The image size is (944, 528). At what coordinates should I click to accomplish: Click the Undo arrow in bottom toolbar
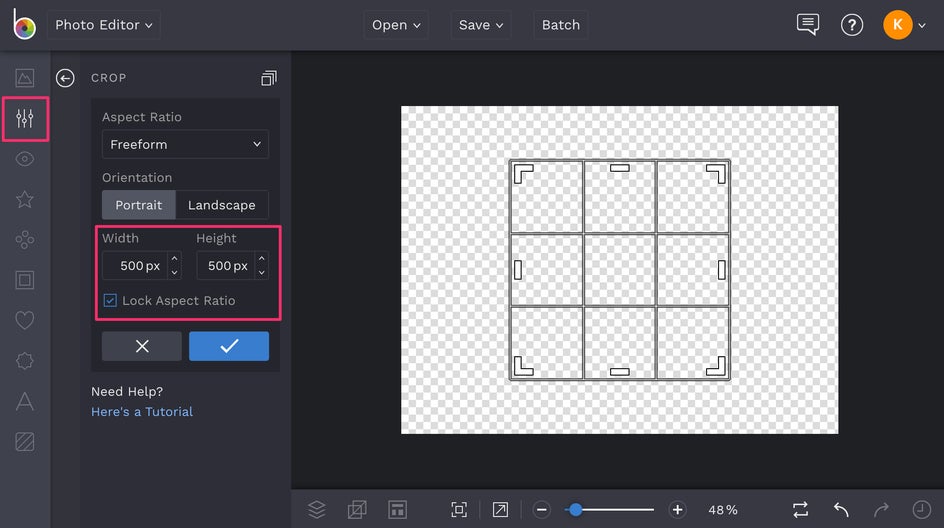[841, 509]
